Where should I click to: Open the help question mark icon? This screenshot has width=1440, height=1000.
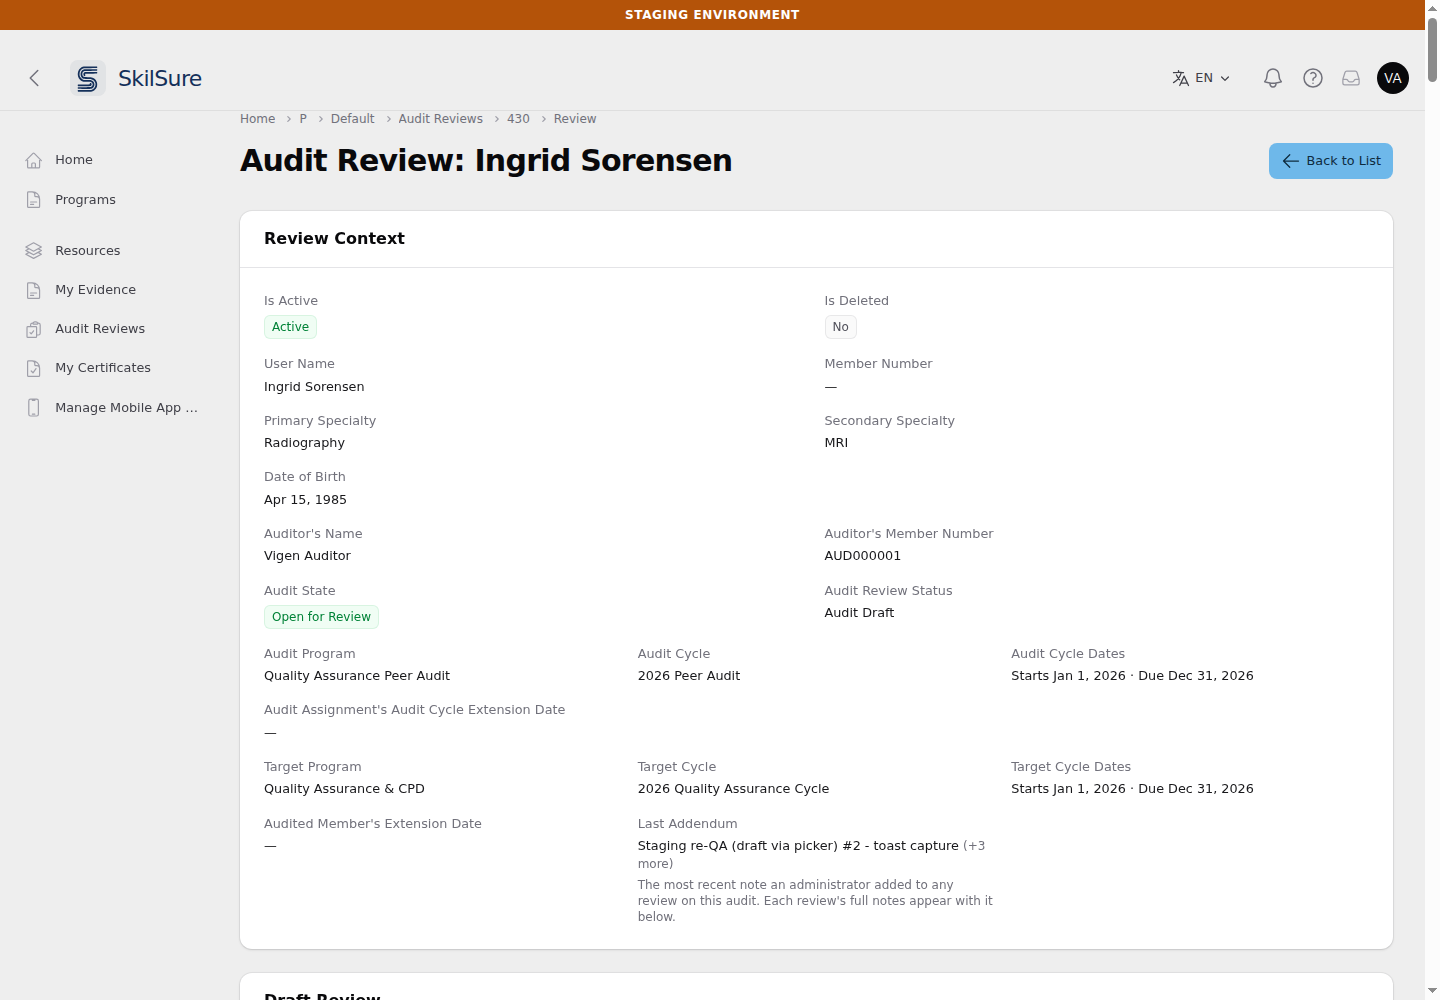(1313, 78)
